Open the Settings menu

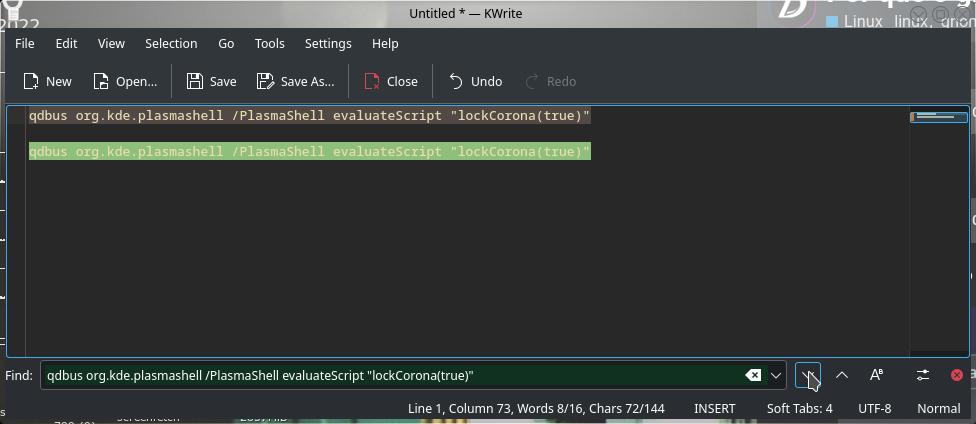(328, 44)
